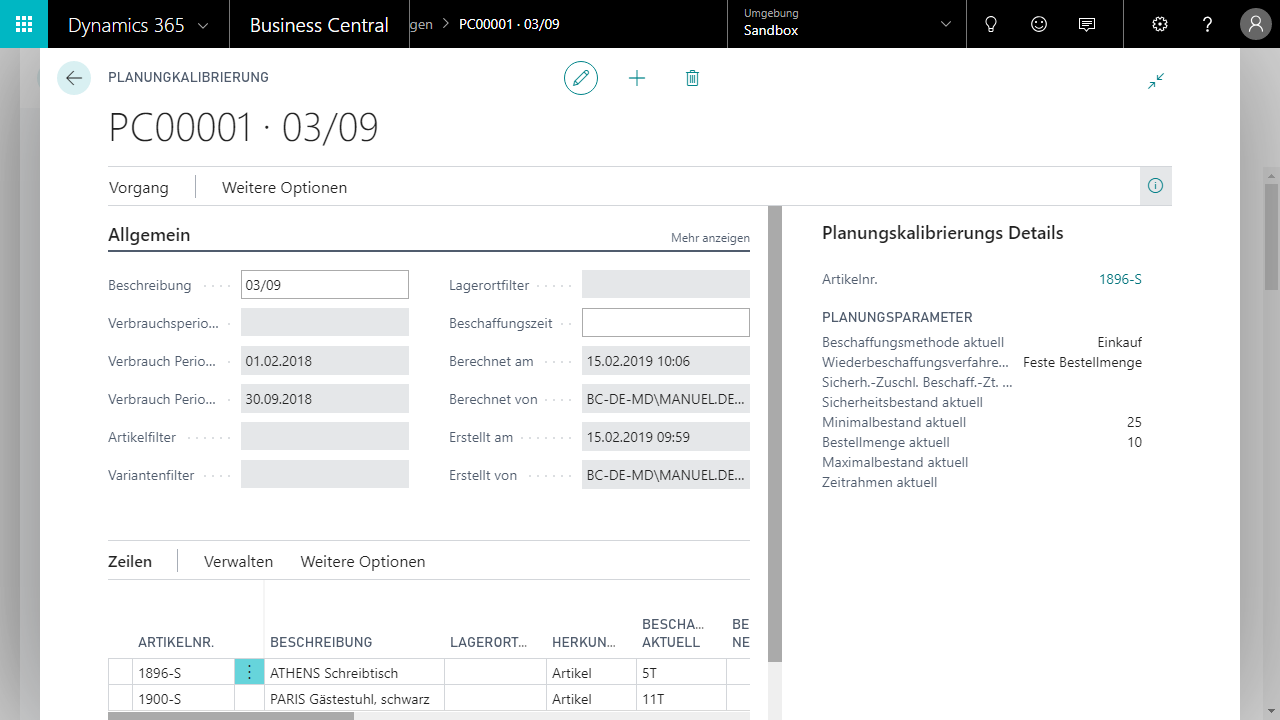Click the LAGERORT... column header
This screenshot has height=720, width=1280.
pos(489,642)
